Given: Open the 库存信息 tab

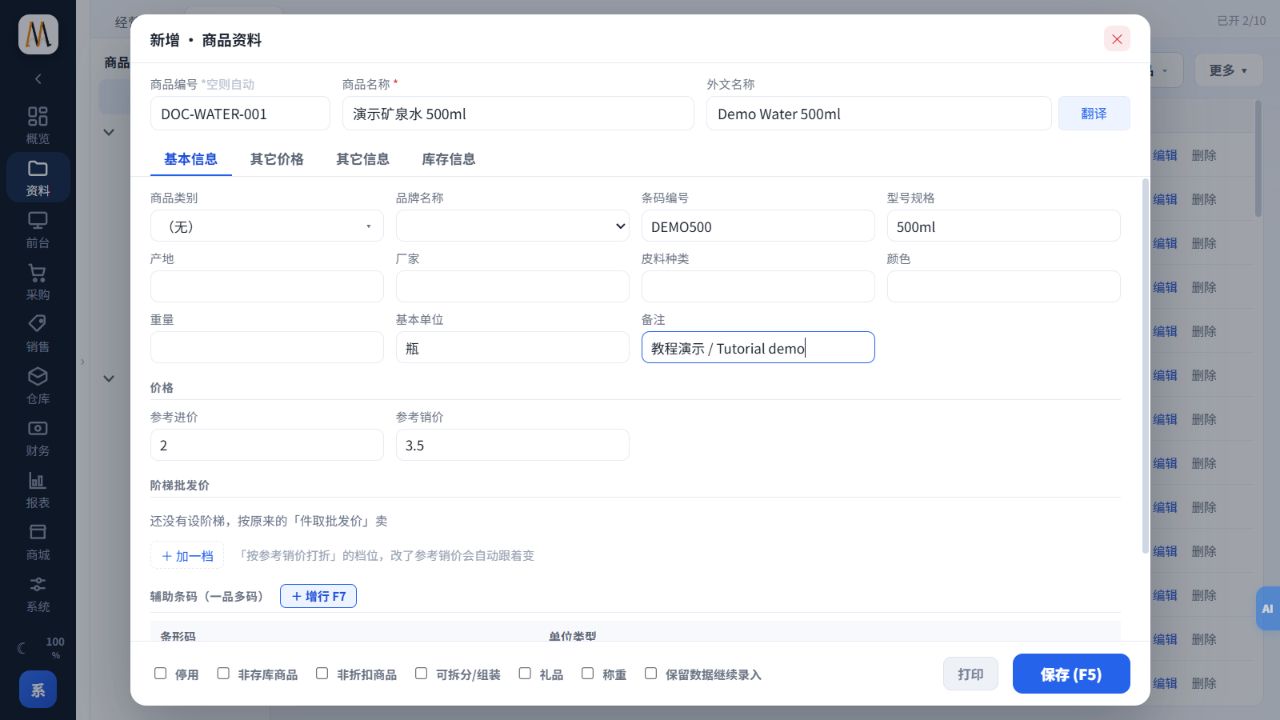Looking at the screenshot, I should pos(449,159).
